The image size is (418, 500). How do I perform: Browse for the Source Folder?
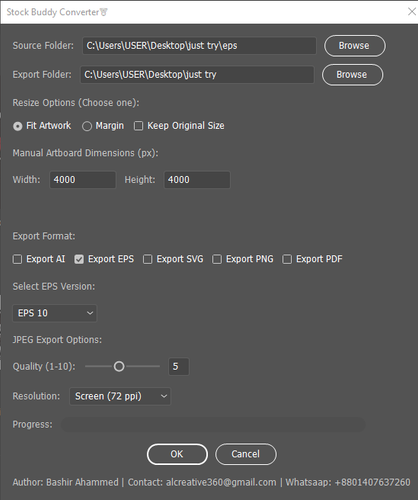(x=355, y=46)
